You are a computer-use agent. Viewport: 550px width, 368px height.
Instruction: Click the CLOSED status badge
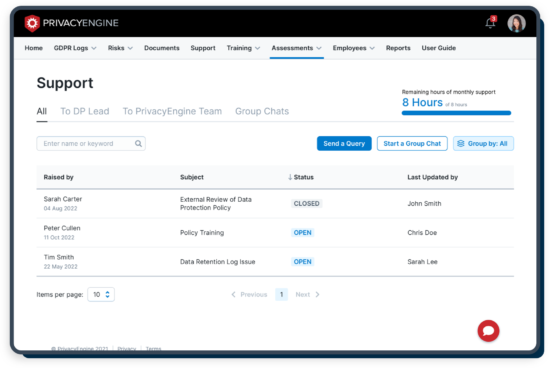coord(307,203)
